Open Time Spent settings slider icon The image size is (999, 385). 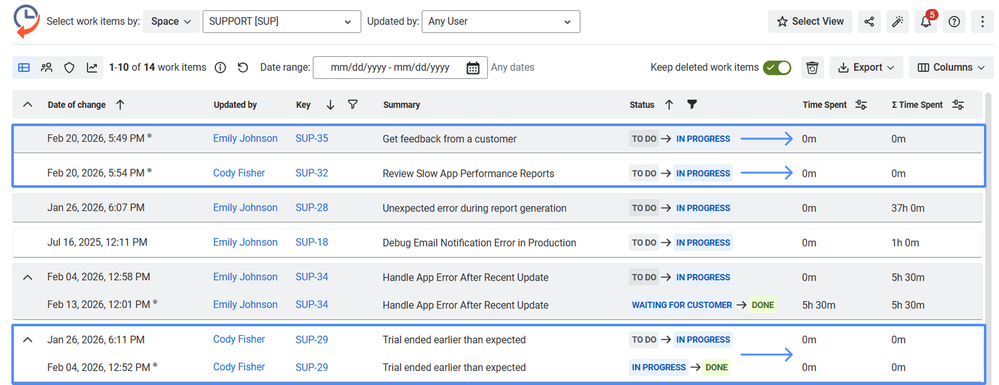861,105
